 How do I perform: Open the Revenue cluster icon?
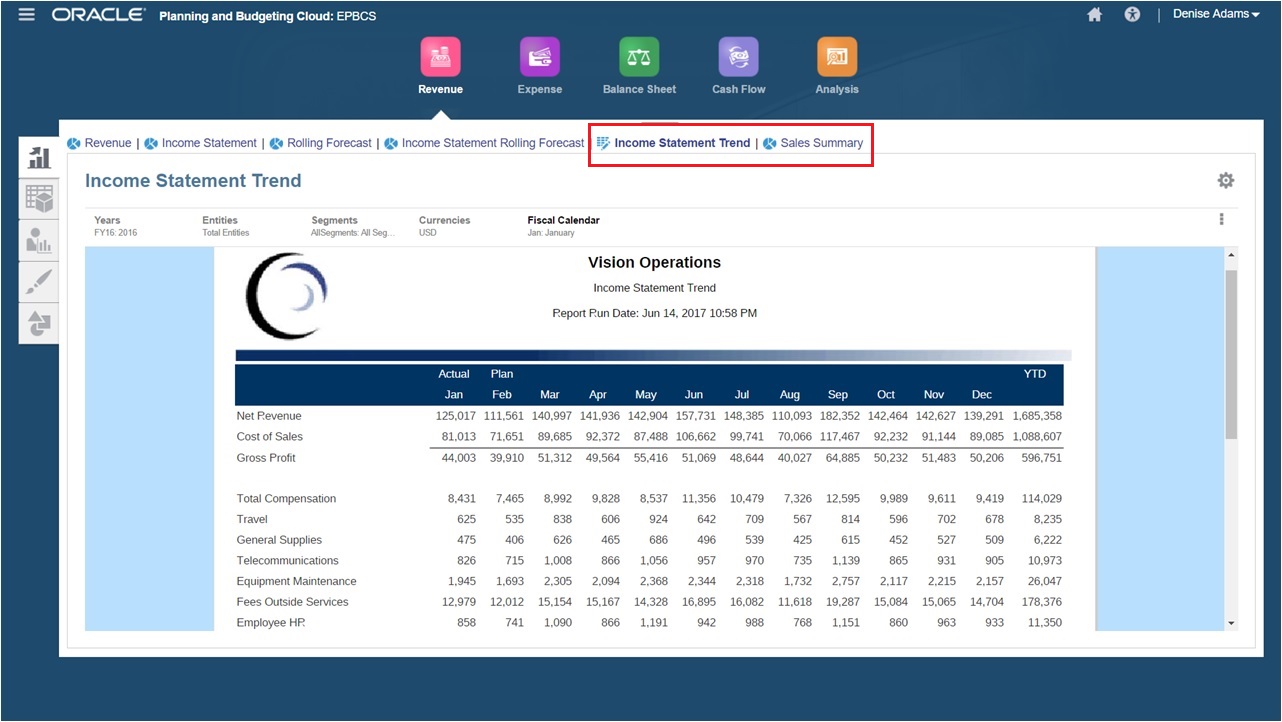click(x=440, y=57)
